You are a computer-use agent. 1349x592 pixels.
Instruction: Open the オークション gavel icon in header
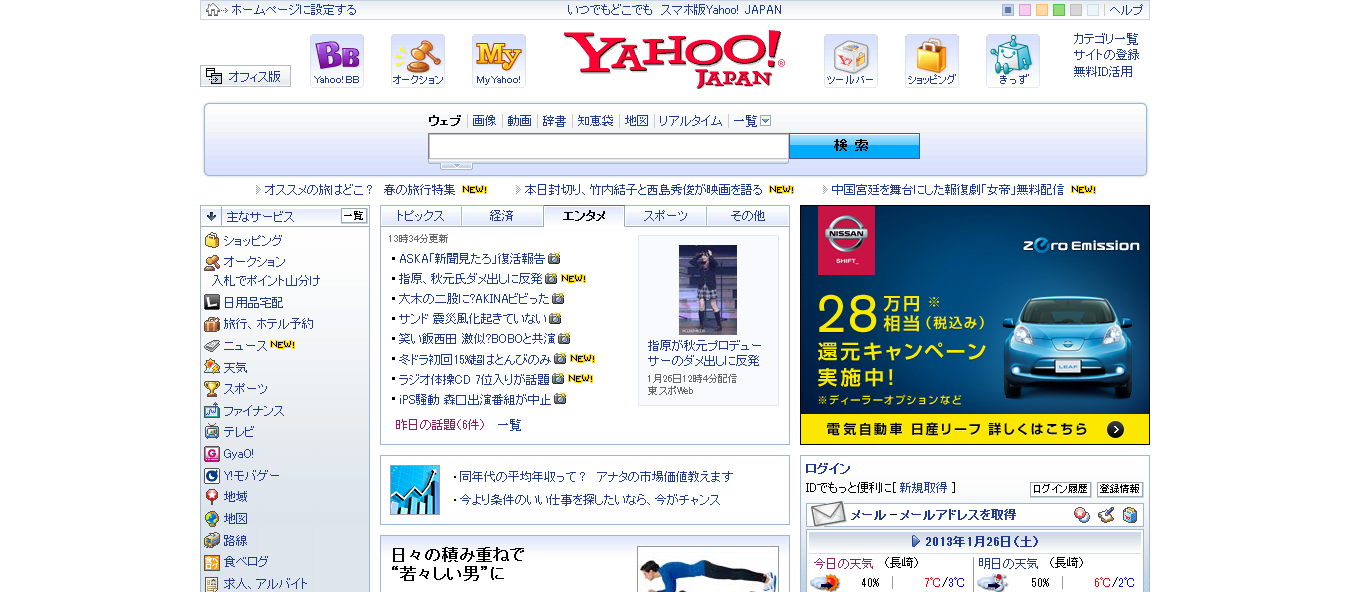click(418, 60)
